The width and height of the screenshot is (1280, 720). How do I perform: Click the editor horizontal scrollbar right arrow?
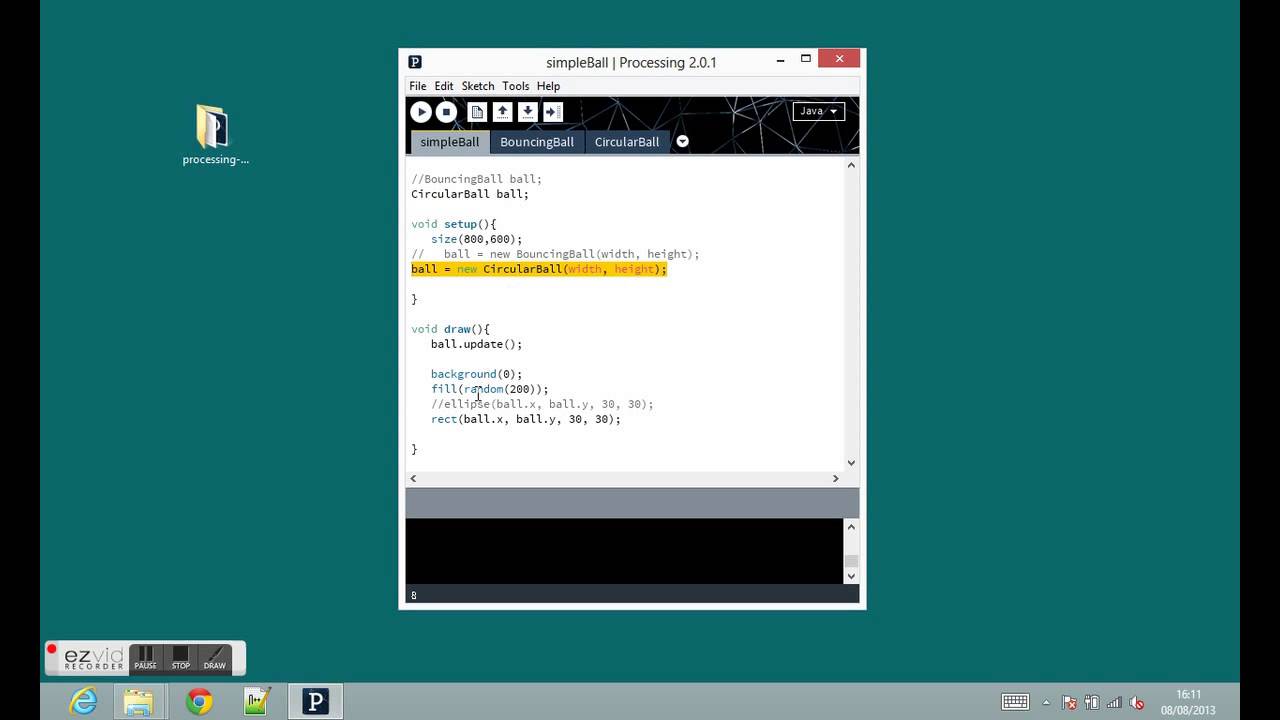836,478
